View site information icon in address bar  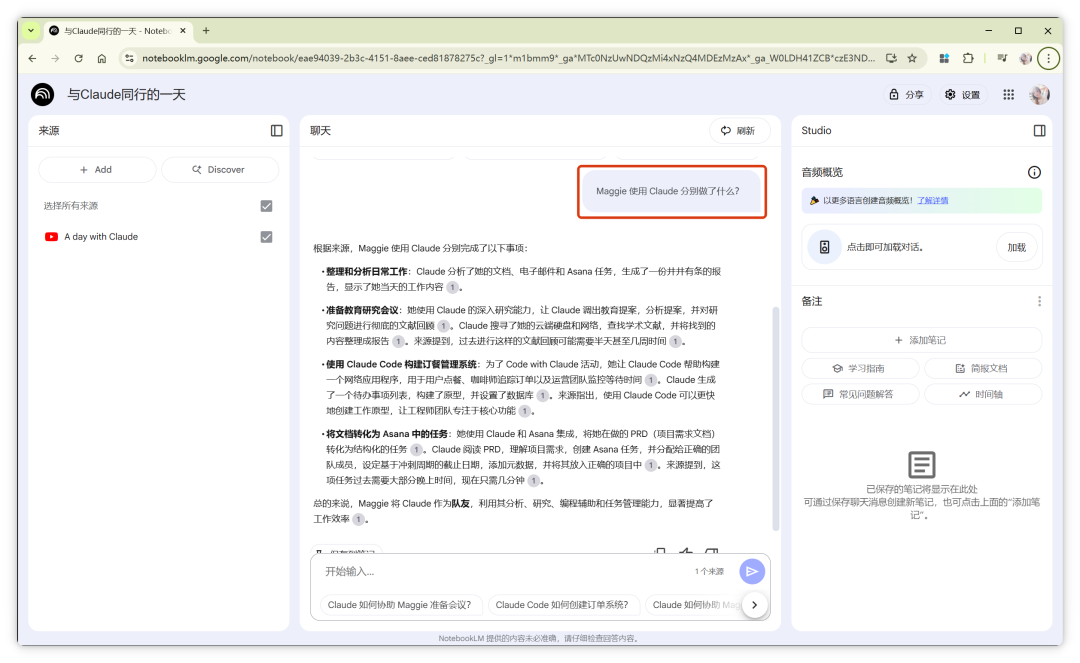[129, 59]
